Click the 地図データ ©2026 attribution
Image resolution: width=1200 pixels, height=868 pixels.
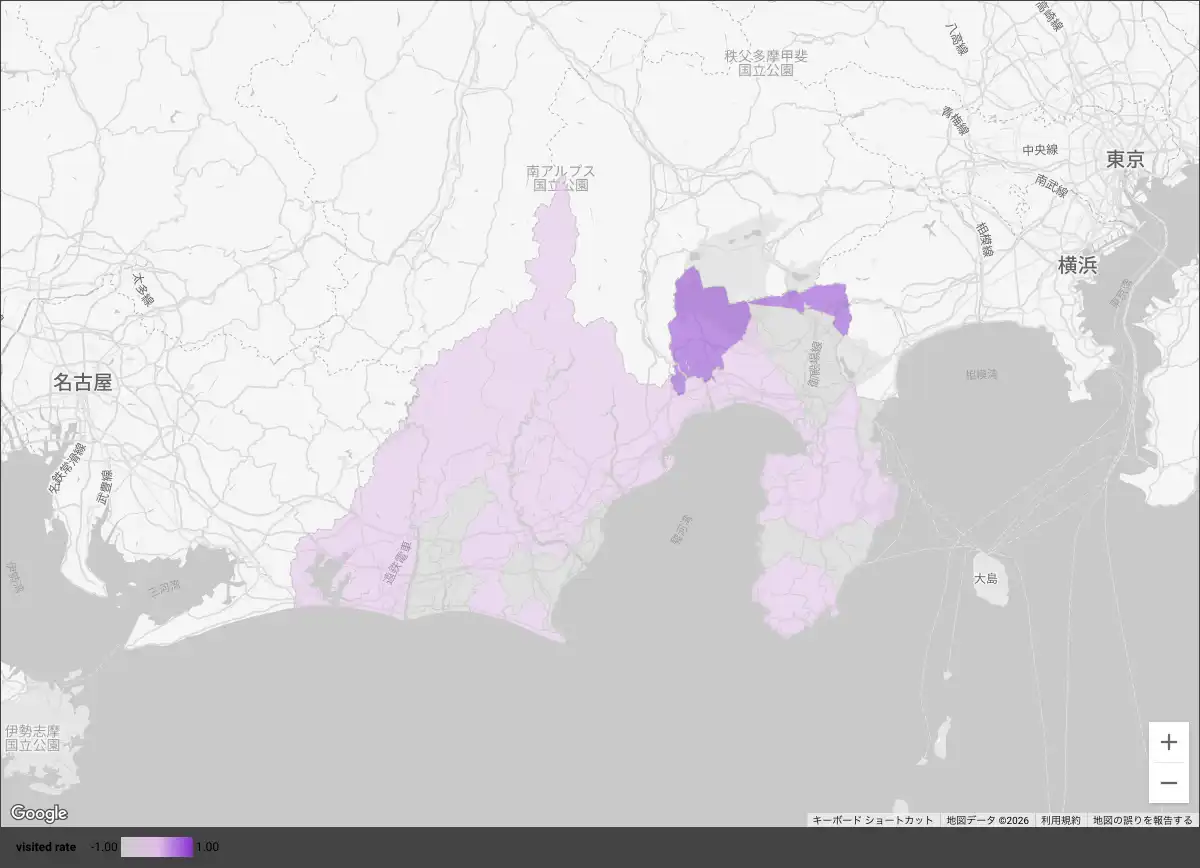pos(987,820)
